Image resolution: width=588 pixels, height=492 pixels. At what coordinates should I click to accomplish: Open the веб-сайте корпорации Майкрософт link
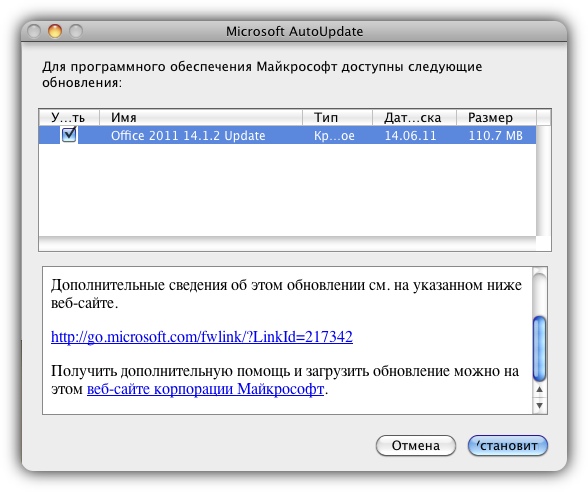pos(206,389)
